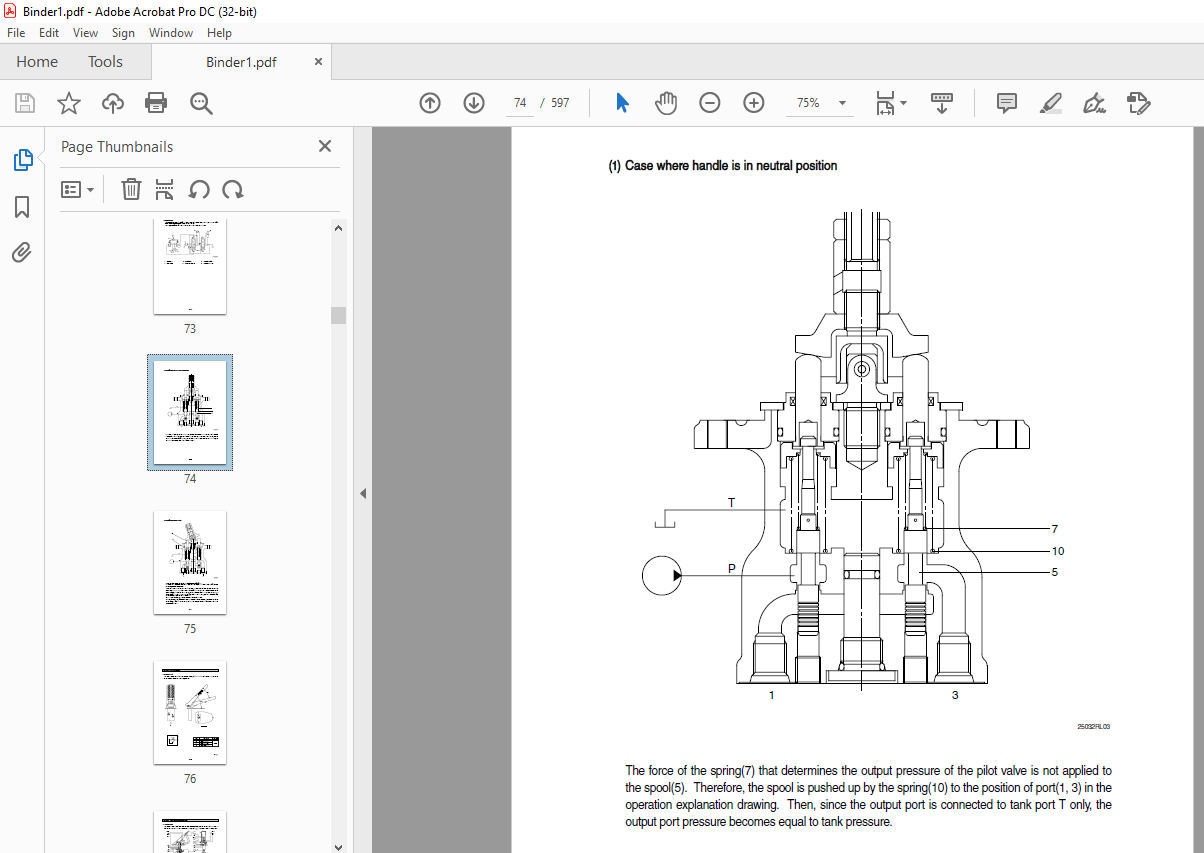Close the Page Thumbnails panel
The image size is (1204, 853).
click(325, 146)
